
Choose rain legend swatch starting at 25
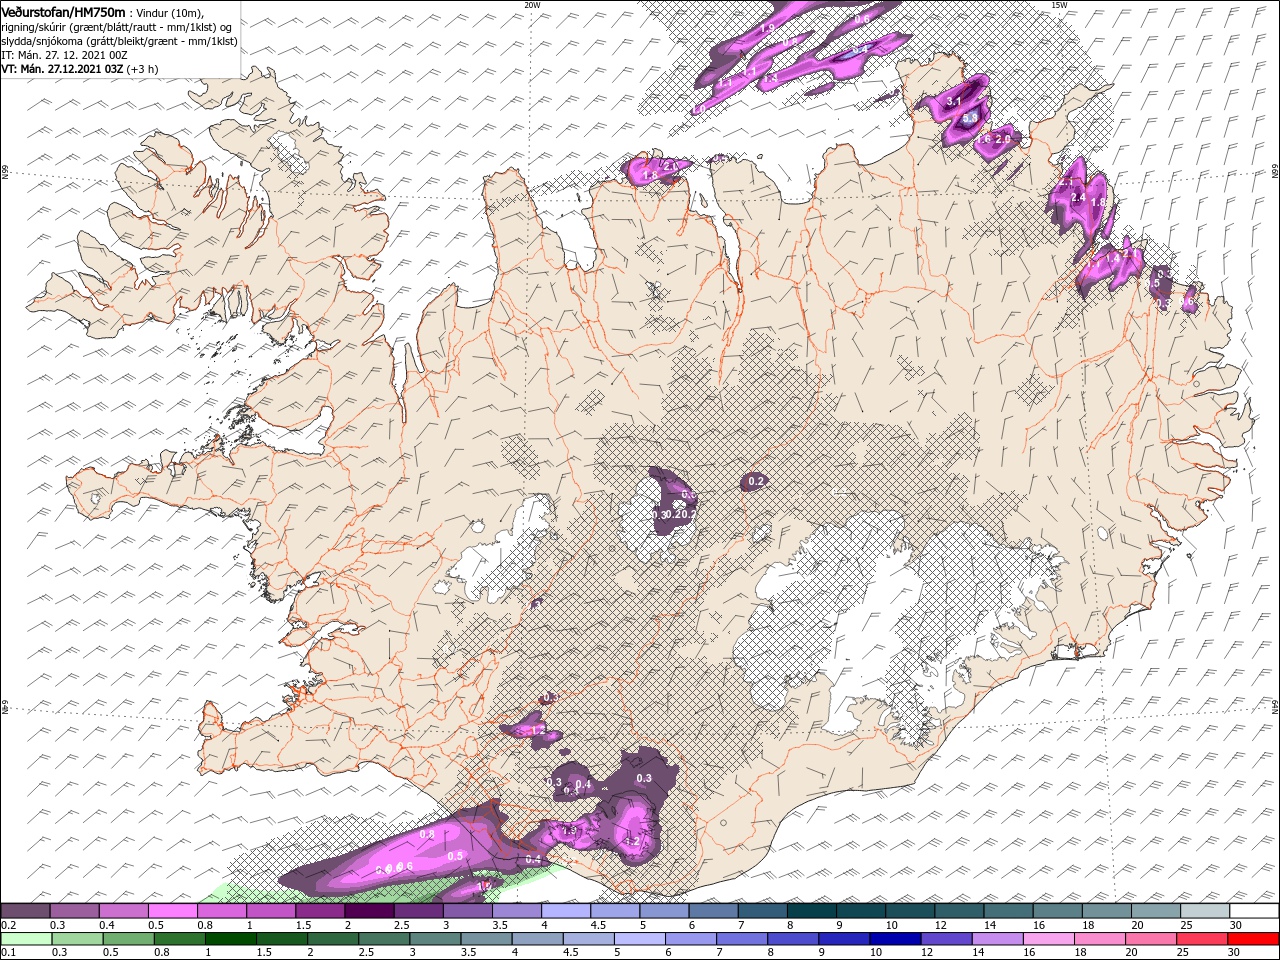(x=1203, y=939)
